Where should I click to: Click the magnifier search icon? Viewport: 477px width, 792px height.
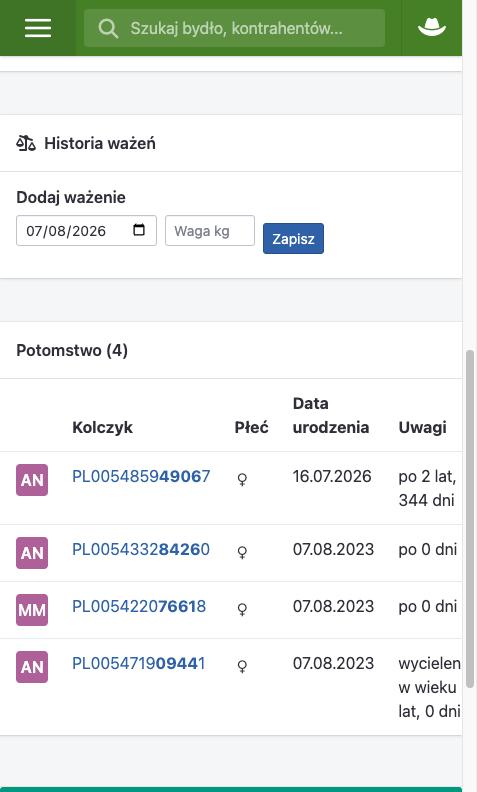108,28
